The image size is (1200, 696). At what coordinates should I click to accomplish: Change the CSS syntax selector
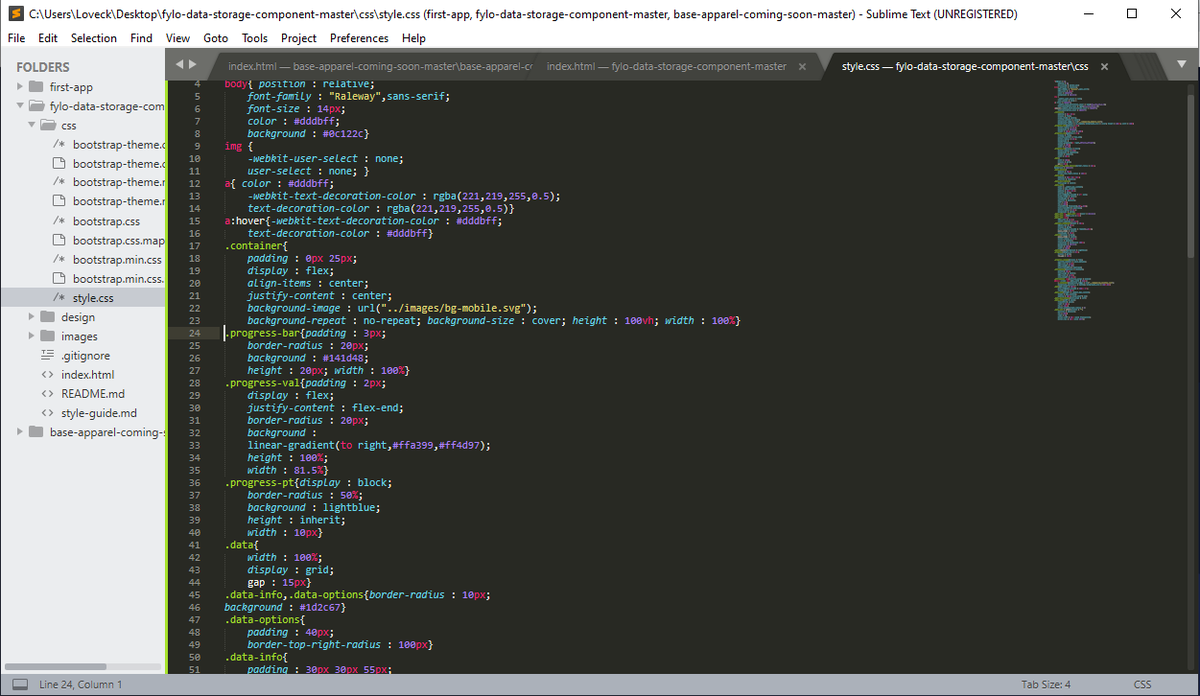[x=1143, y=684]
